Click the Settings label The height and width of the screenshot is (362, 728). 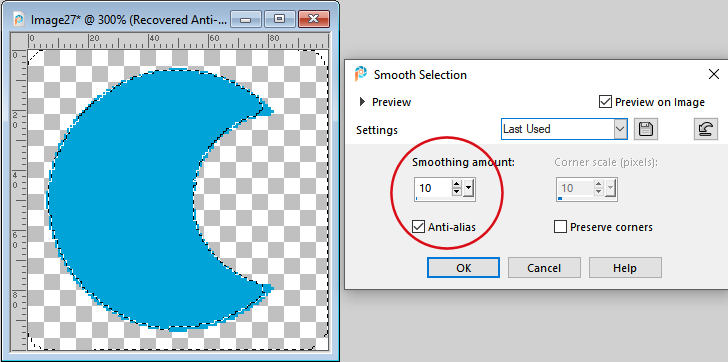[377, 130]
